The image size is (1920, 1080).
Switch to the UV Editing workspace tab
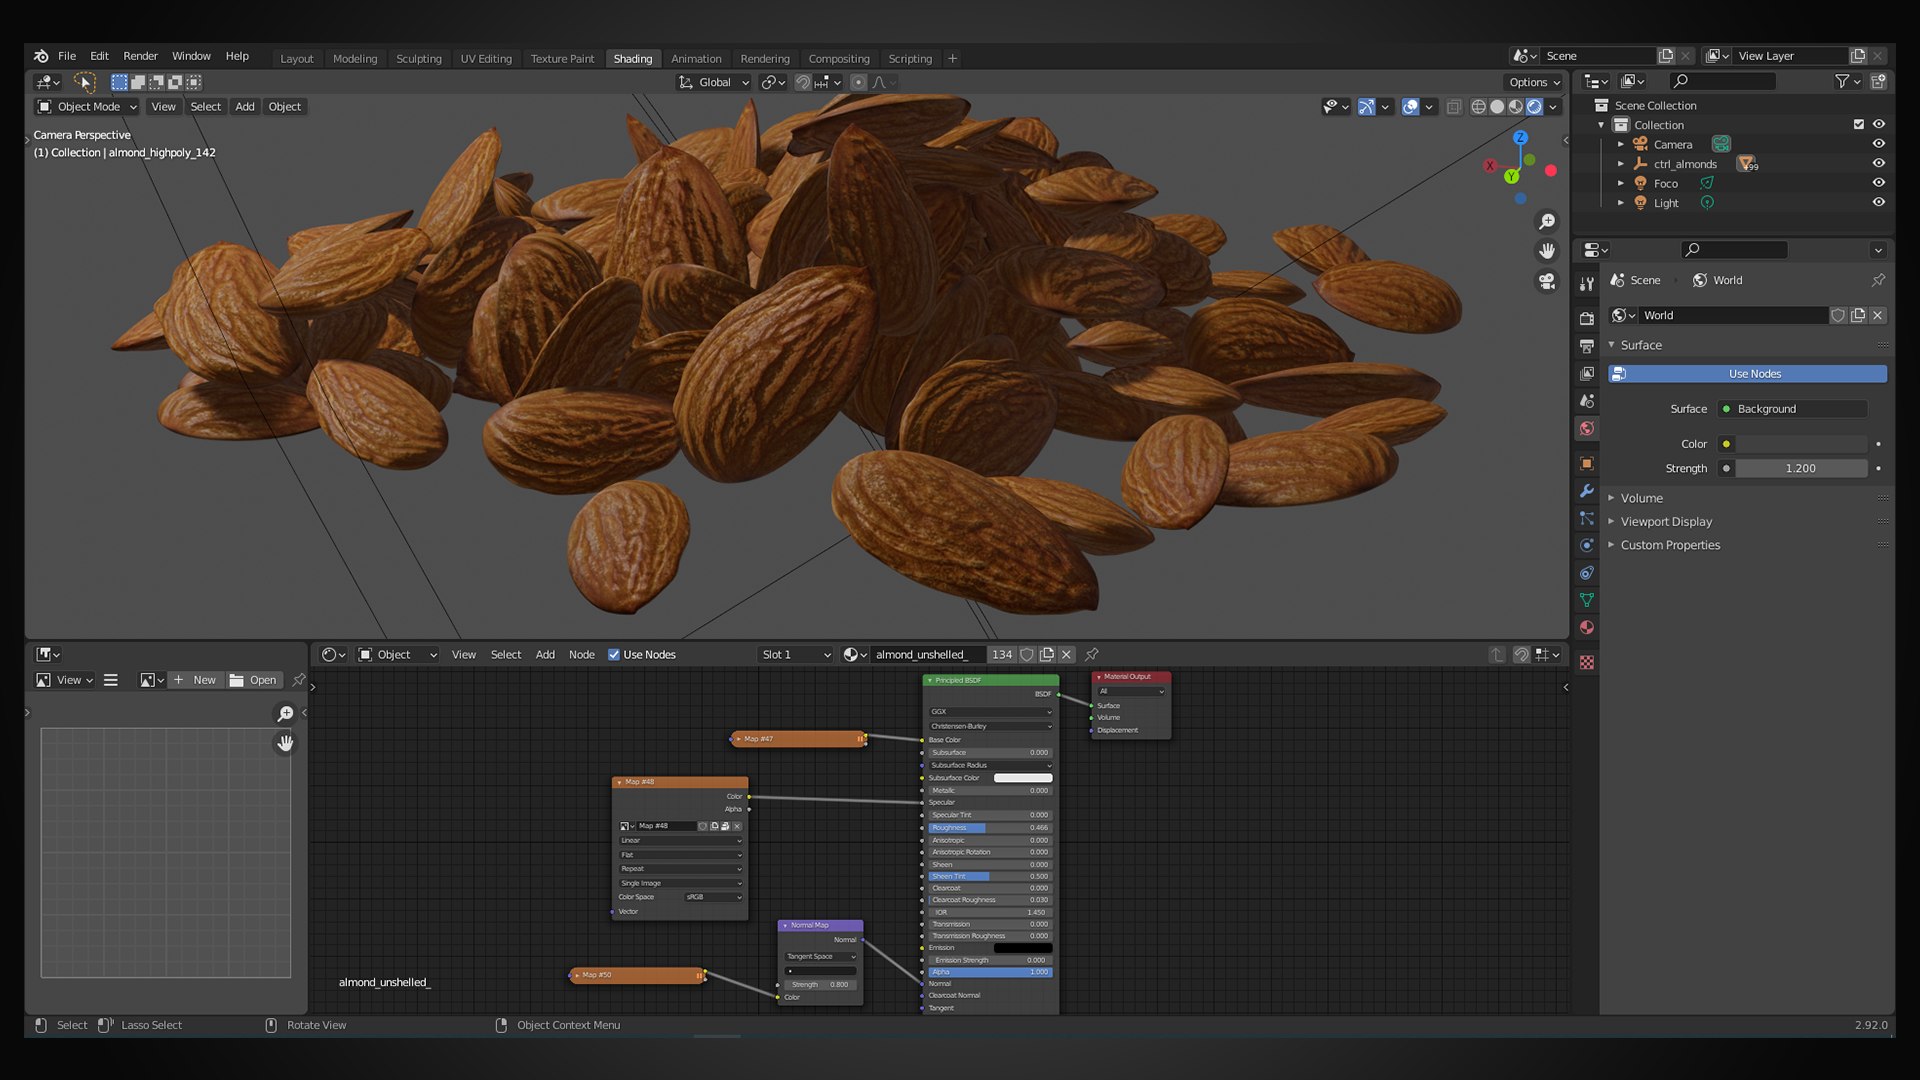pyautogui.click(x=486, y=59)
